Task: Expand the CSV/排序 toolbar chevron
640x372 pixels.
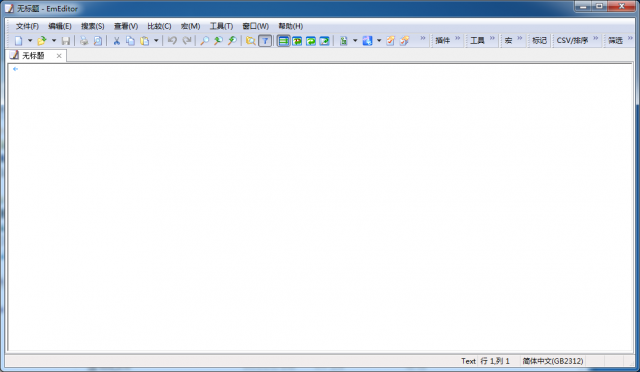Action: point(596,38)
